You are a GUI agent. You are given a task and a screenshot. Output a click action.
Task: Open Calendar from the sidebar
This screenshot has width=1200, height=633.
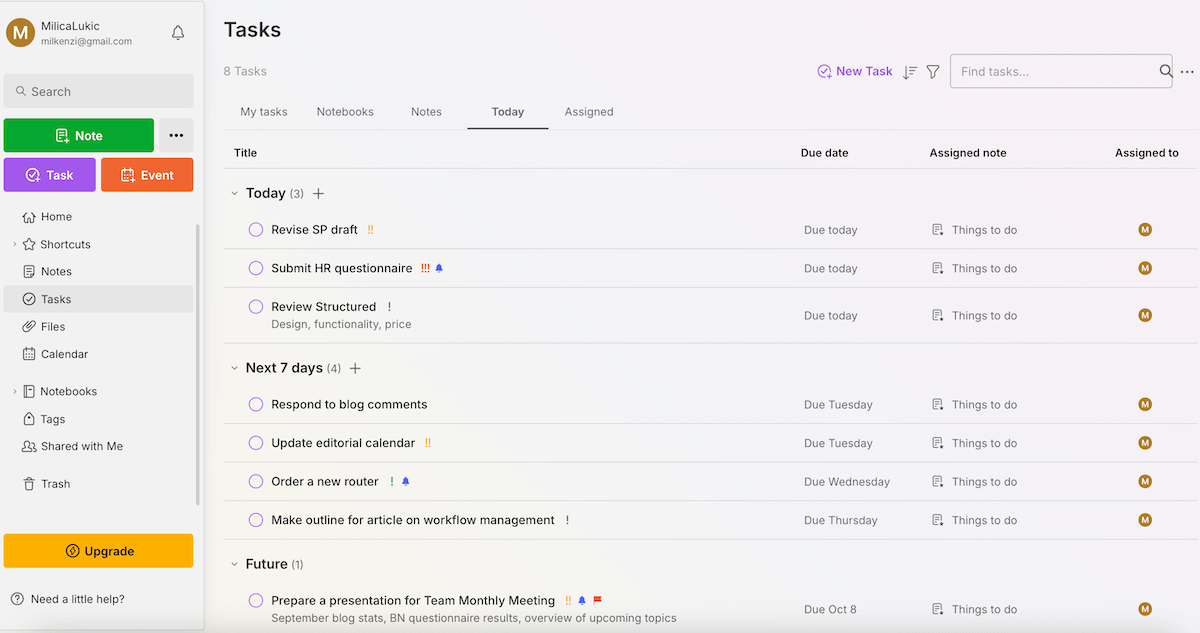pos(64,353)
